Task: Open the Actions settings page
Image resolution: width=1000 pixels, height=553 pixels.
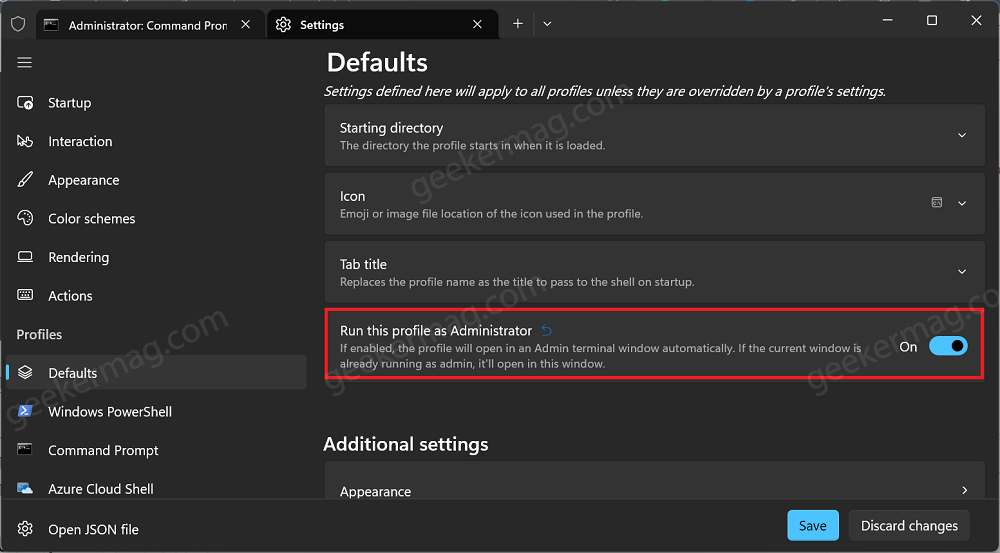Action: [x=156, y=295]
